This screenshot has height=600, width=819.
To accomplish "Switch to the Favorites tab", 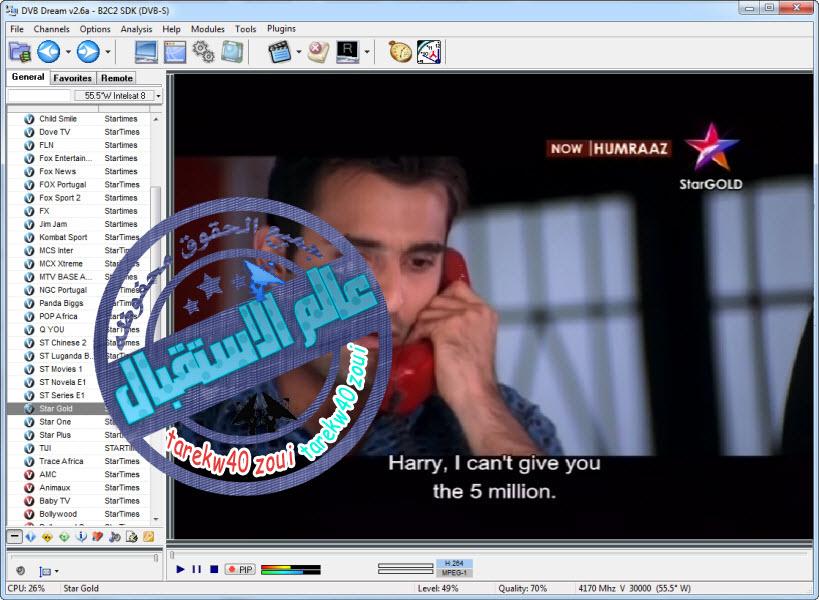I will click(73, 78).
